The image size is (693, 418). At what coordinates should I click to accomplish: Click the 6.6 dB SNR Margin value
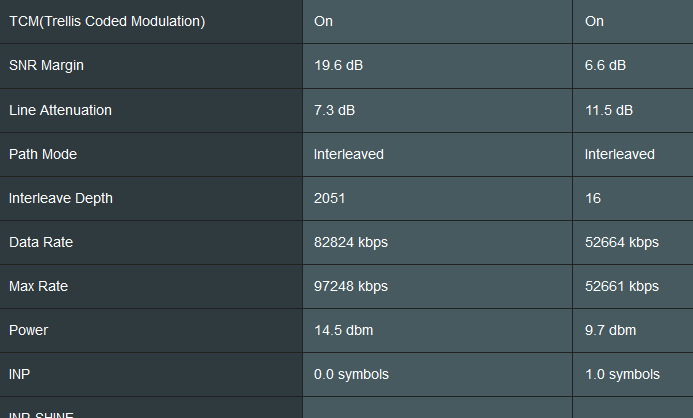click(x=605, y=65)
